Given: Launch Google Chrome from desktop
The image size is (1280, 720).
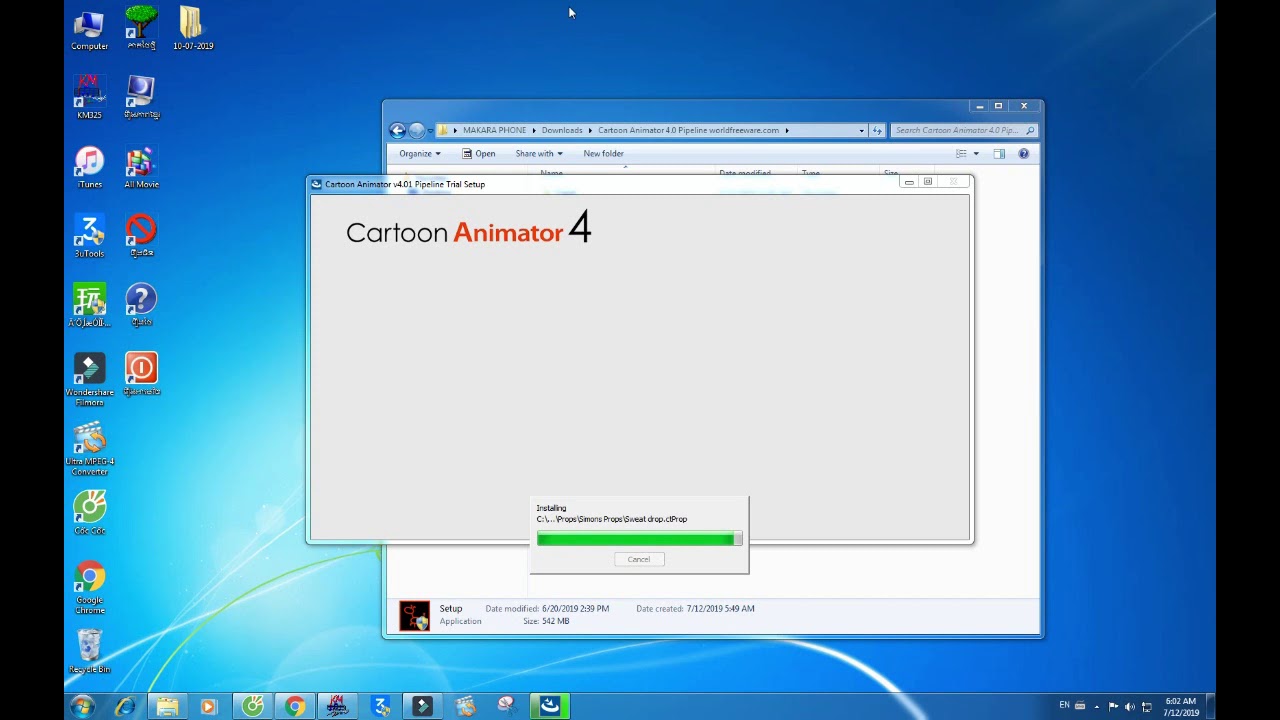Looking at the screenshot, I should [89, 586].
